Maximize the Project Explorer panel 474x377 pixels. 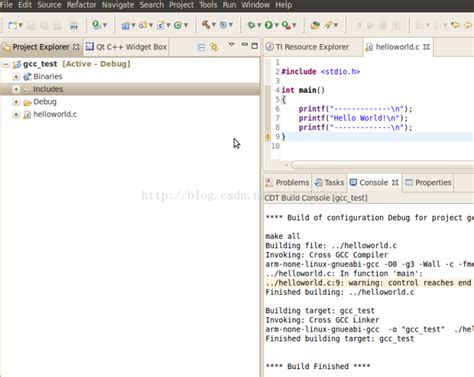pos(255,46)
